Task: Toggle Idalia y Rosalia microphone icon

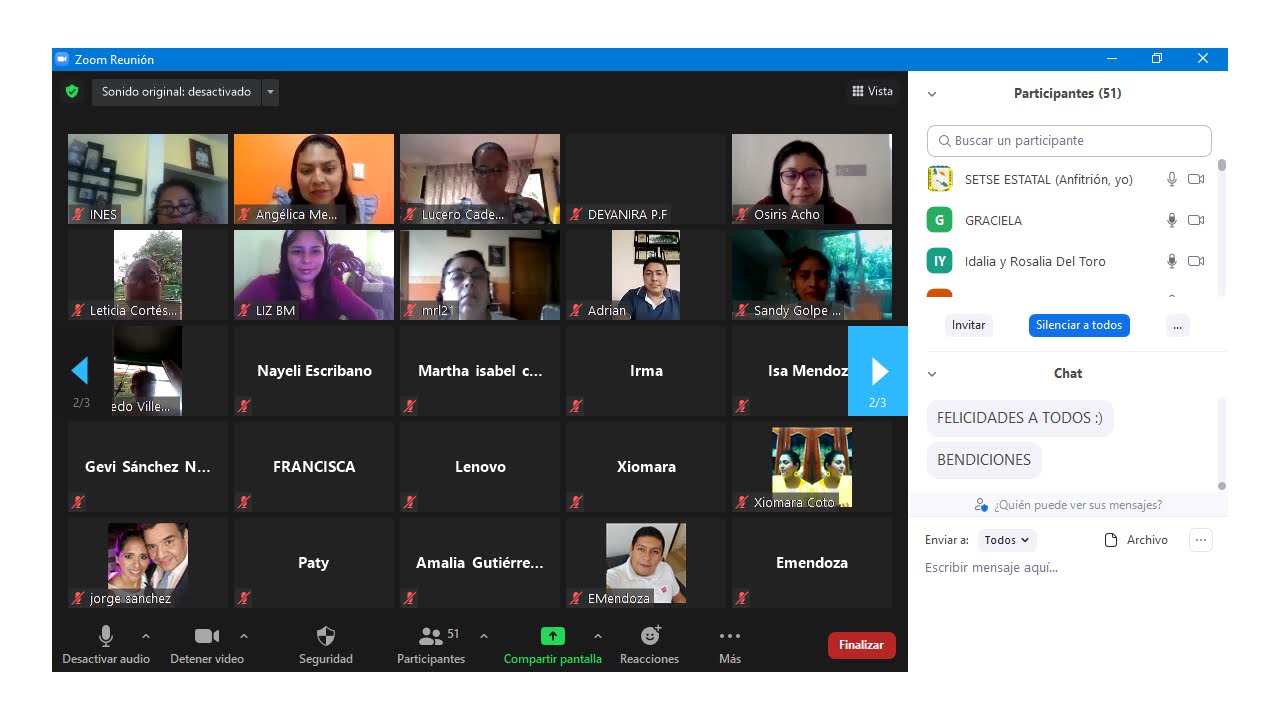Action: click(x=1172, y=262)
